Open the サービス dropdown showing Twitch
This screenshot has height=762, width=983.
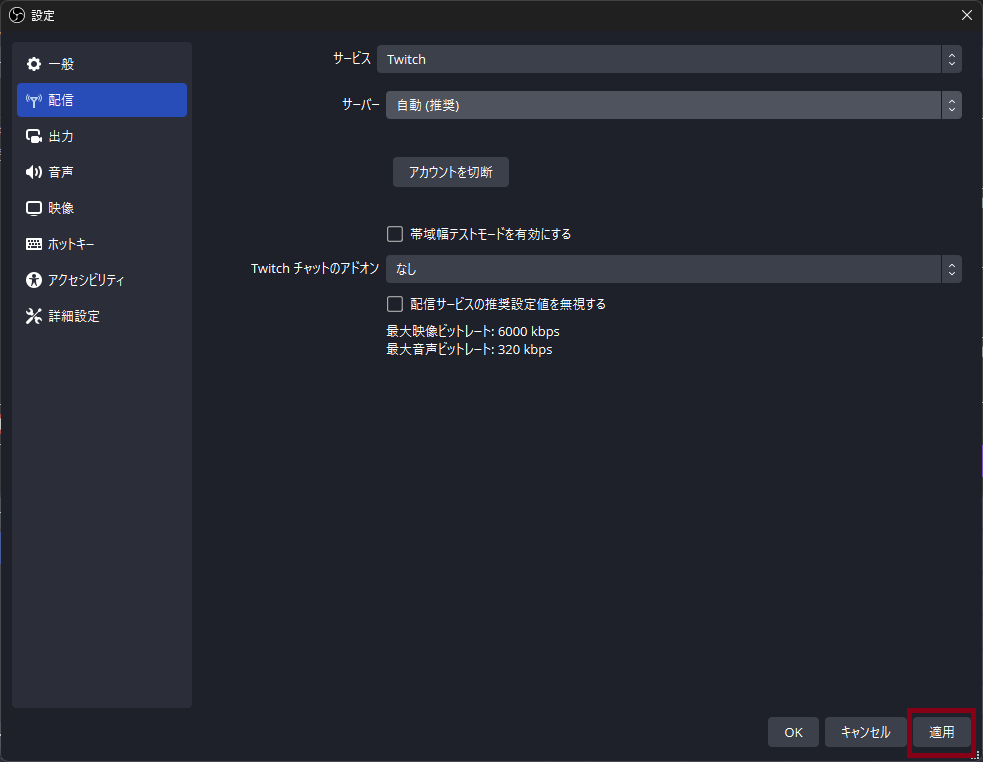[x=668, y=59]
